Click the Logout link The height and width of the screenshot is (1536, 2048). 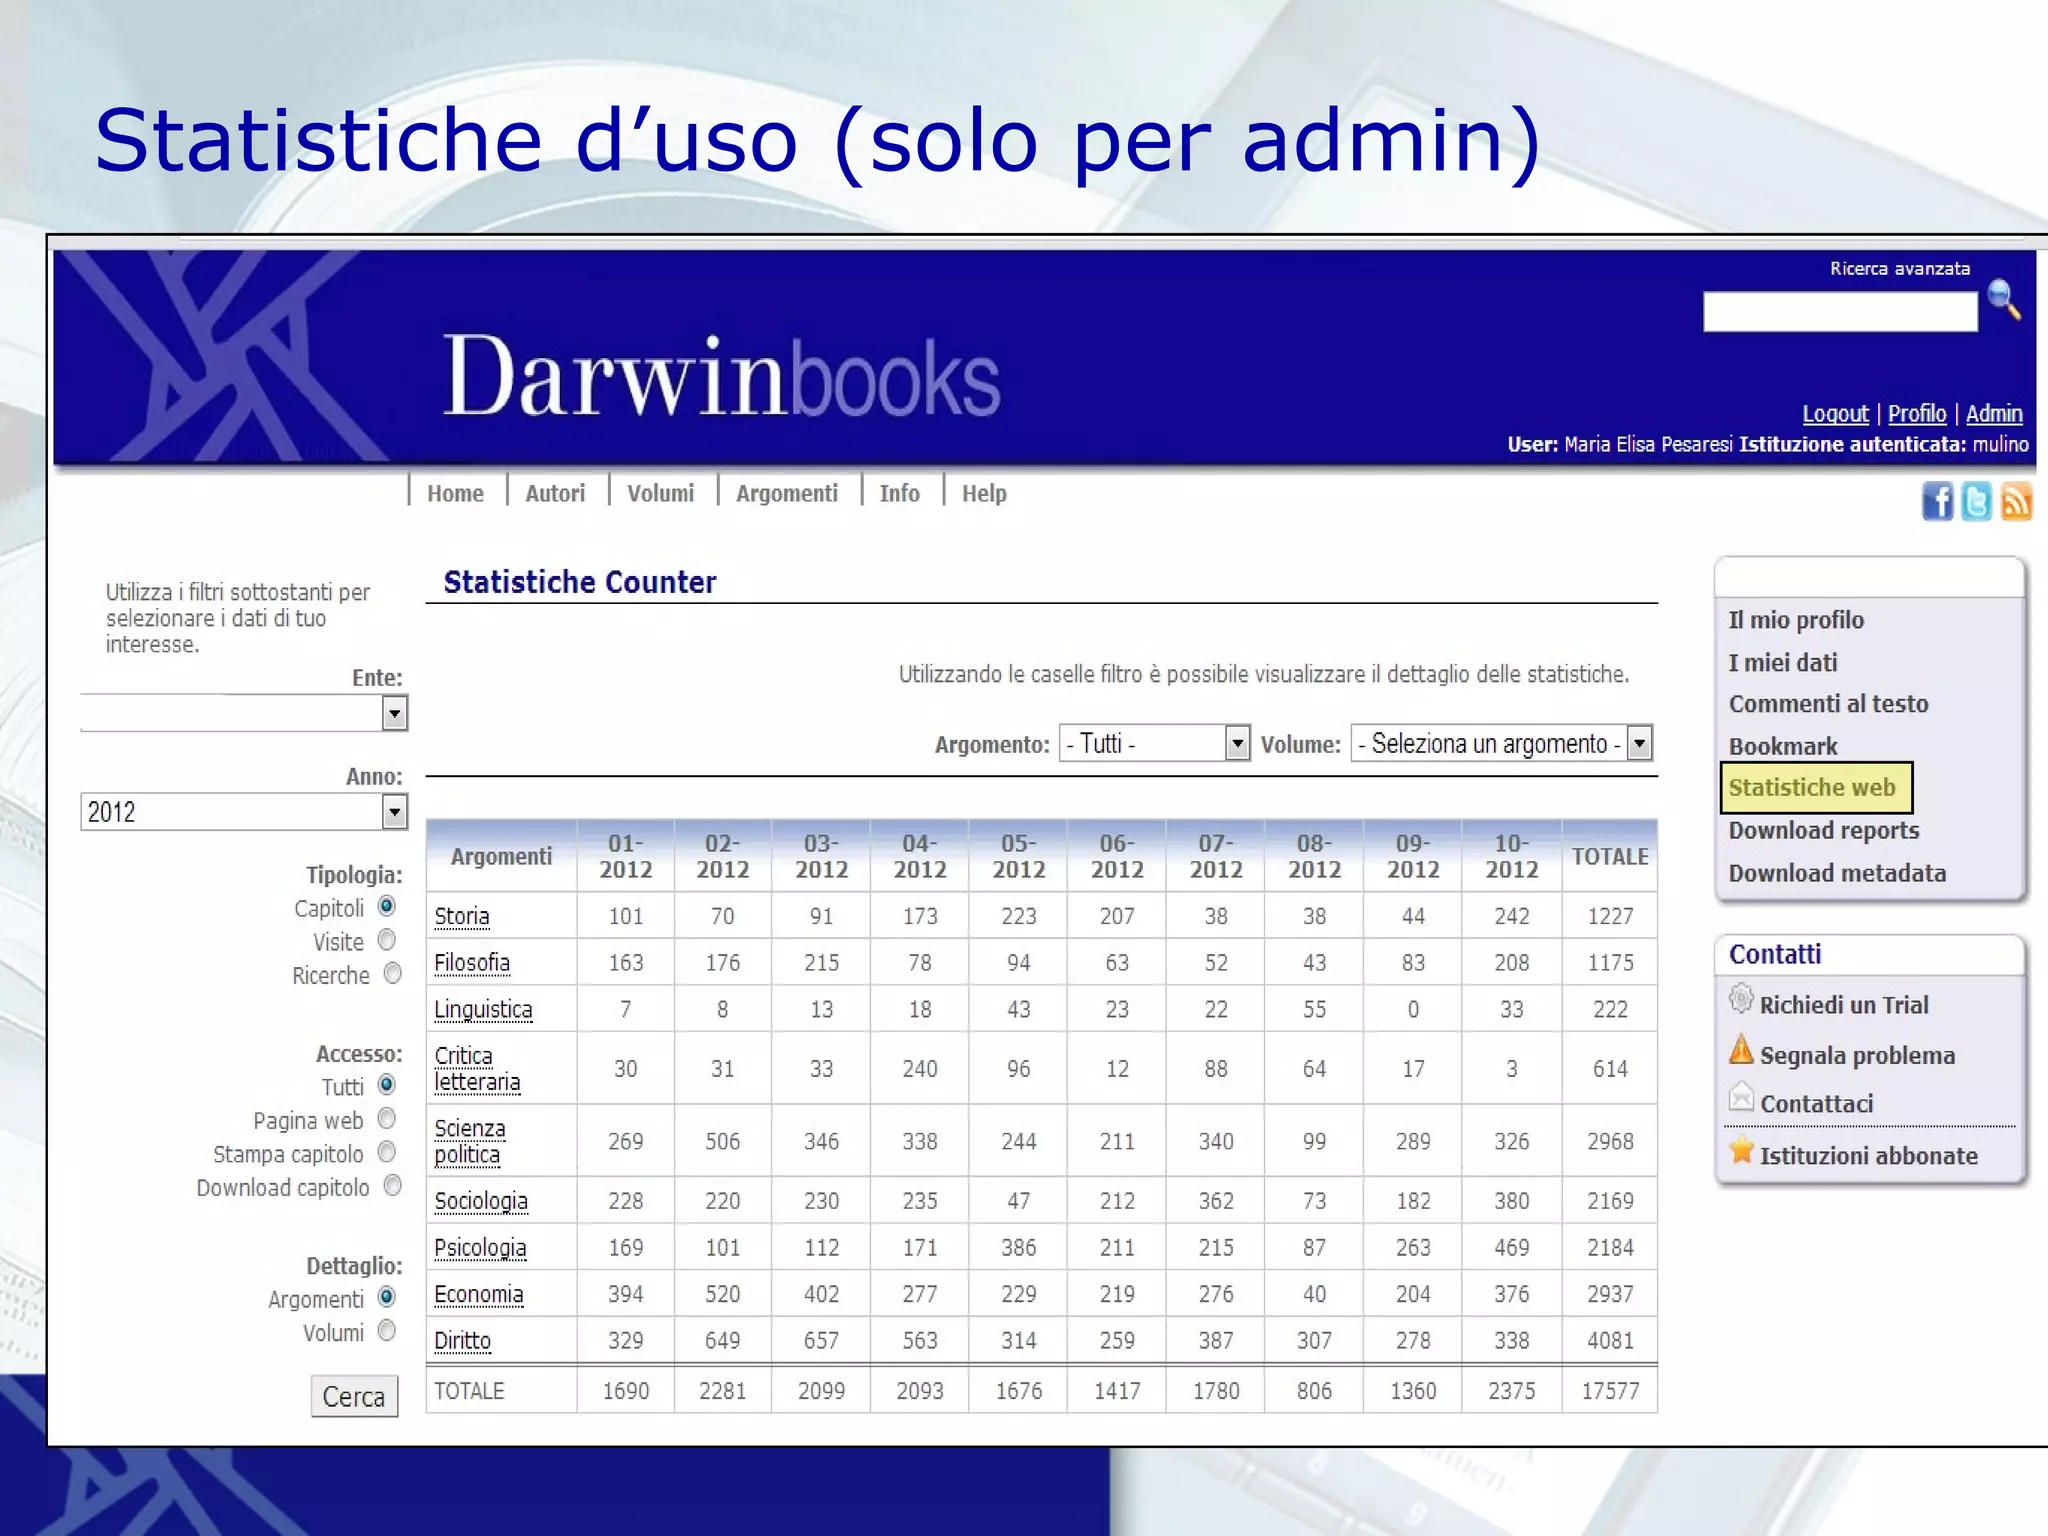1835,413
